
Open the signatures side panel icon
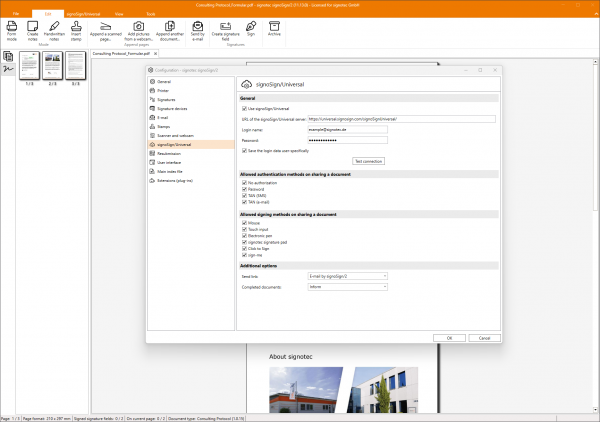pos(8,69)
